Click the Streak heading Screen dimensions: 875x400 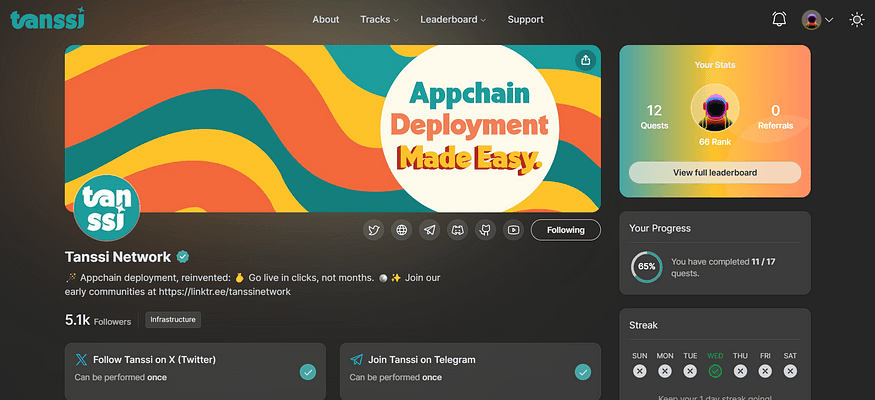(x=643, y=325)
